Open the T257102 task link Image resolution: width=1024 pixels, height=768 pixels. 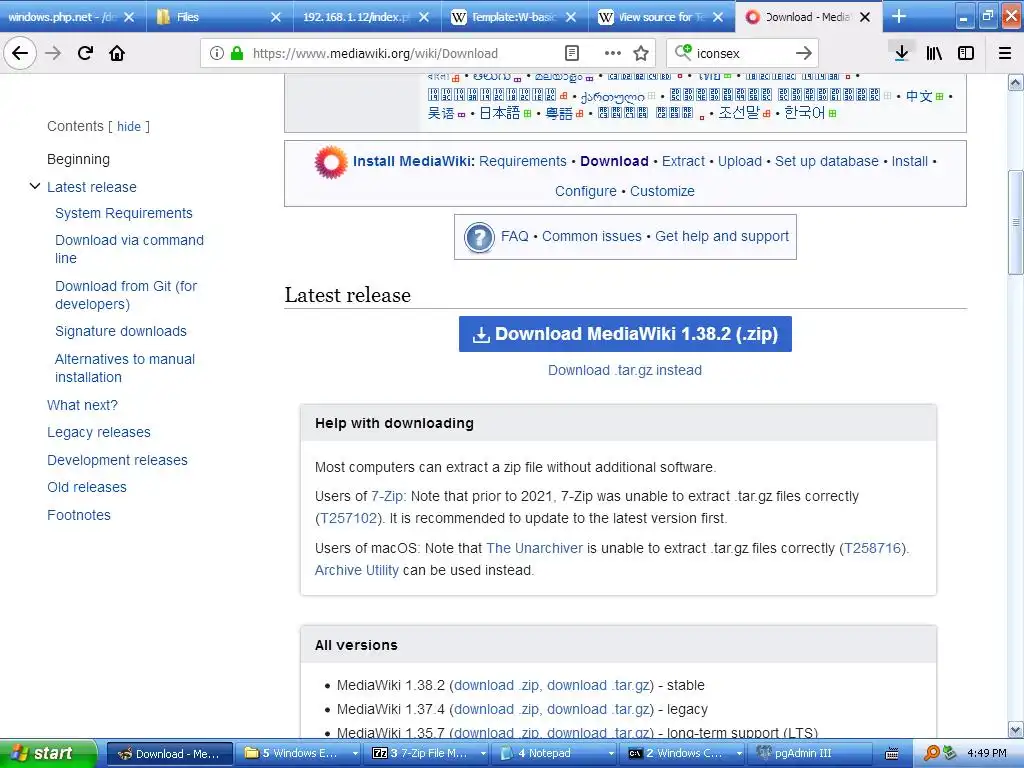click(x=349, y=519)
